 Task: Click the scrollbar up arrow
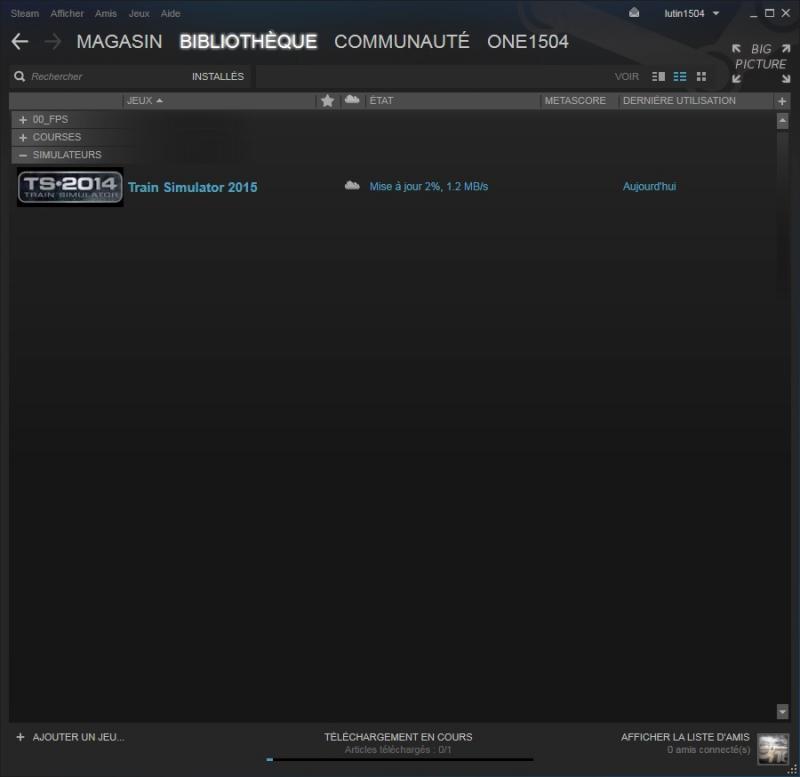(782, 121)
